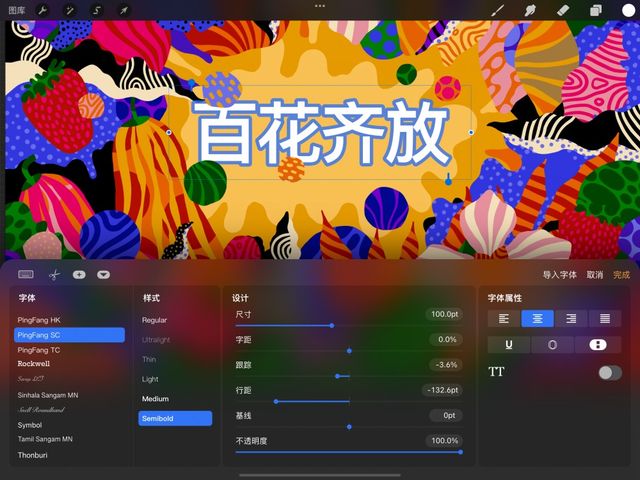The height and width of the screenshot is (480, 640).
Task: Tap the plus pill button
Action: (x=79, y=275)
